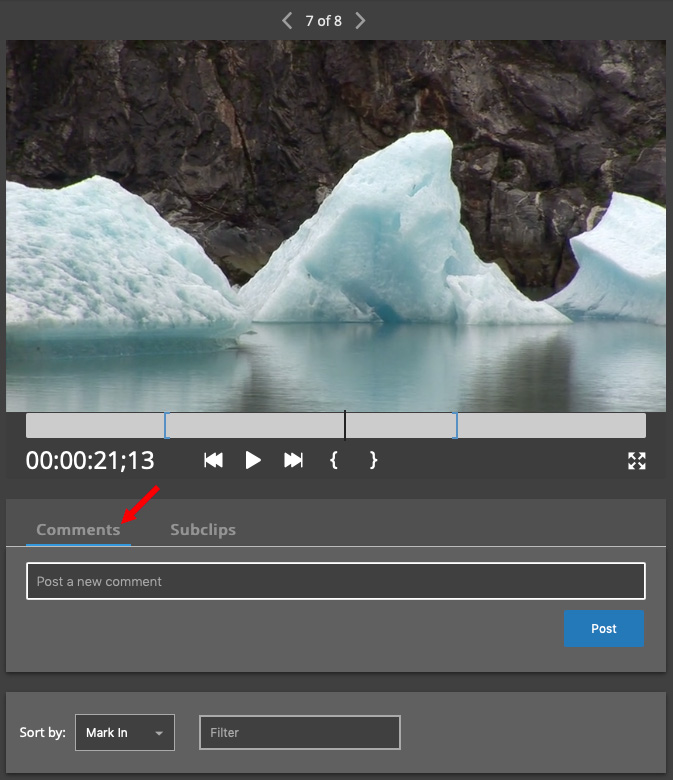Go to the previous clip arrow

coord(287,21)
